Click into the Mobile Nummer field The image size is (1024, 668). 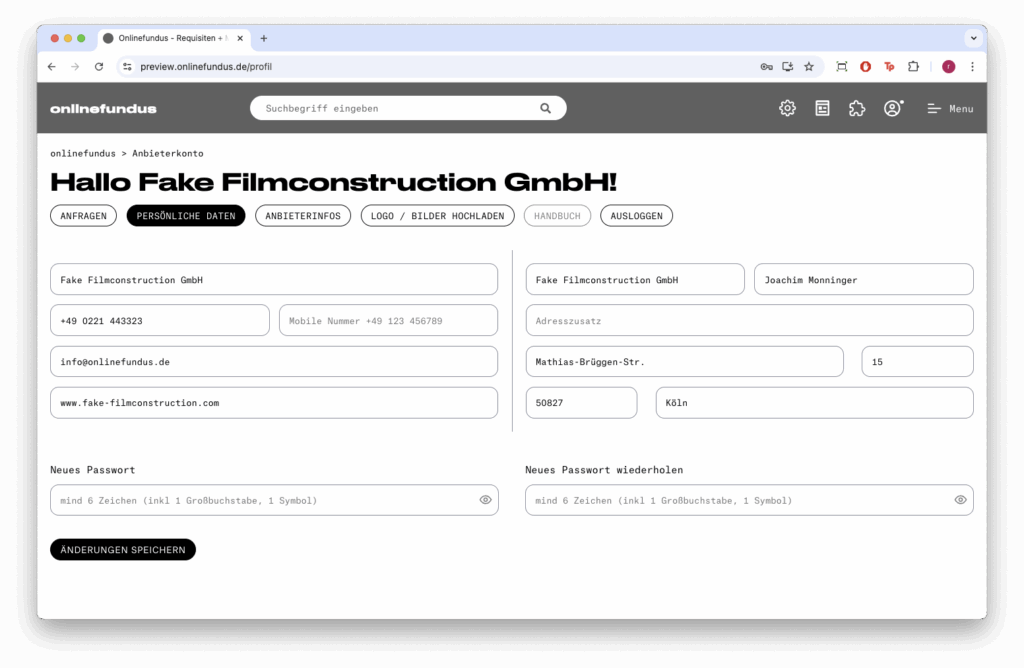click(388, 321)
